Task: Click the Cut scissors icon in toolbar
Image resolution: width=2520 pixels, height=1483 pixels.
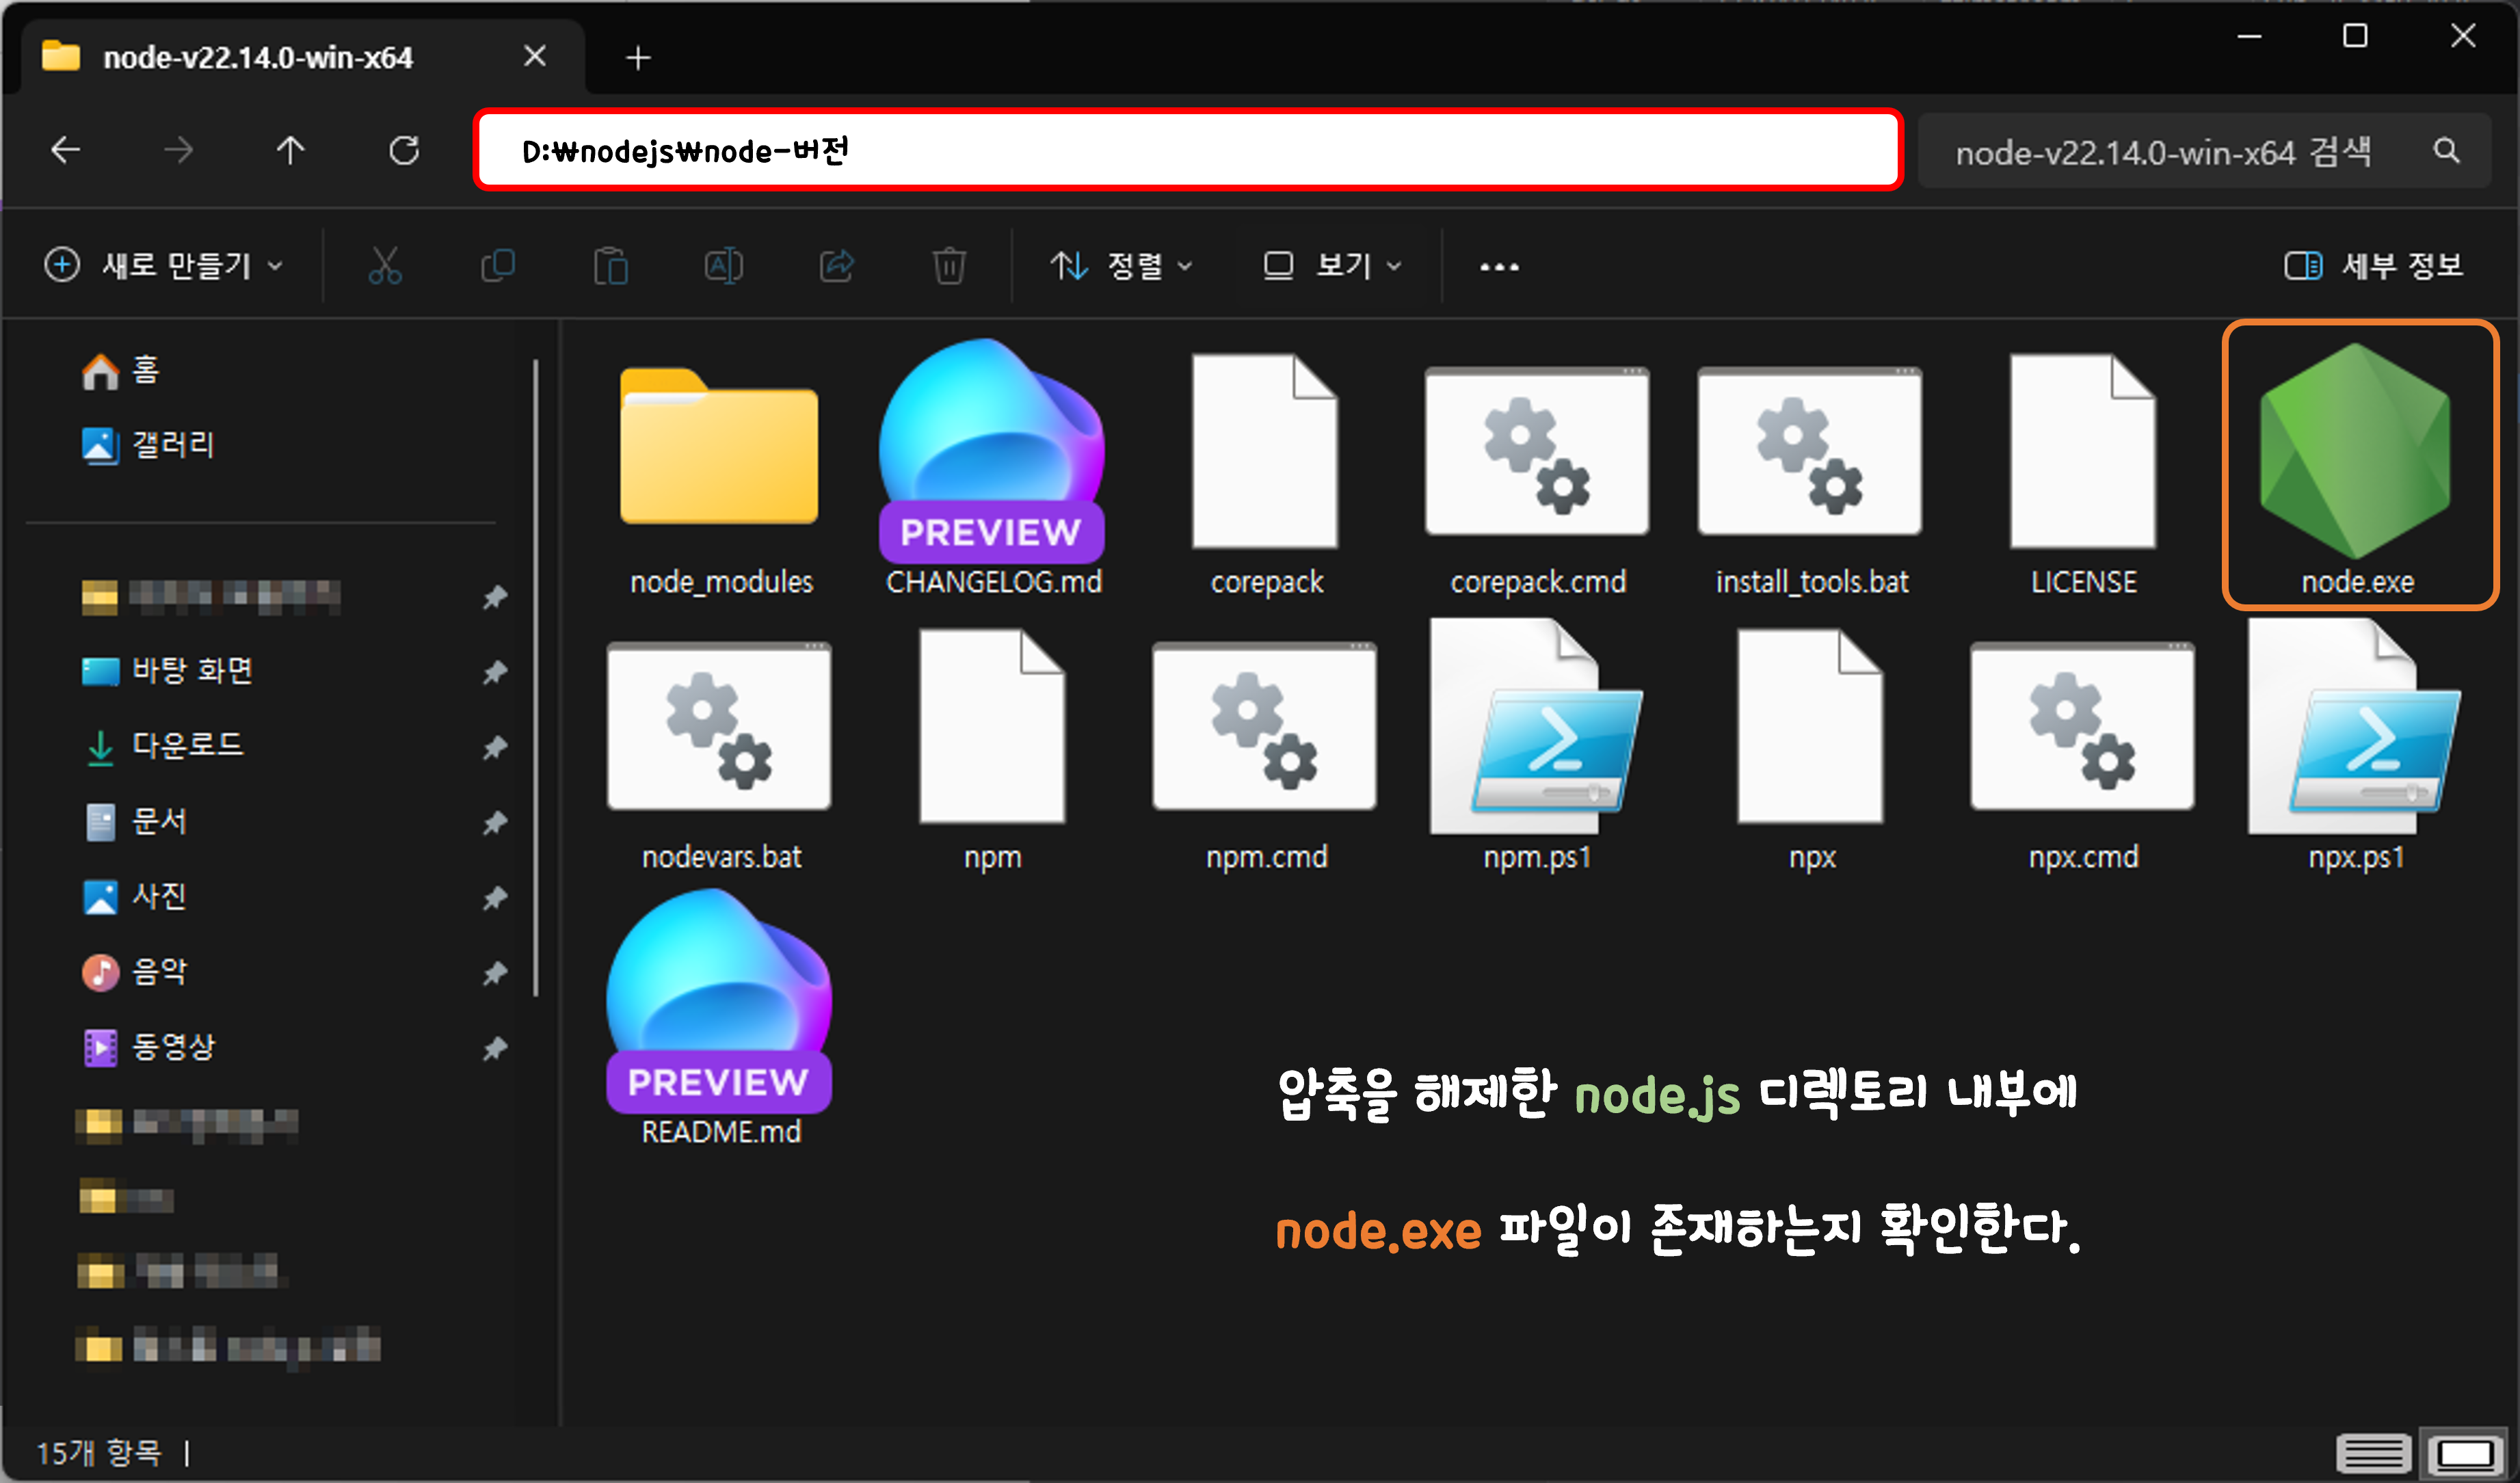Action: [385, 266]
